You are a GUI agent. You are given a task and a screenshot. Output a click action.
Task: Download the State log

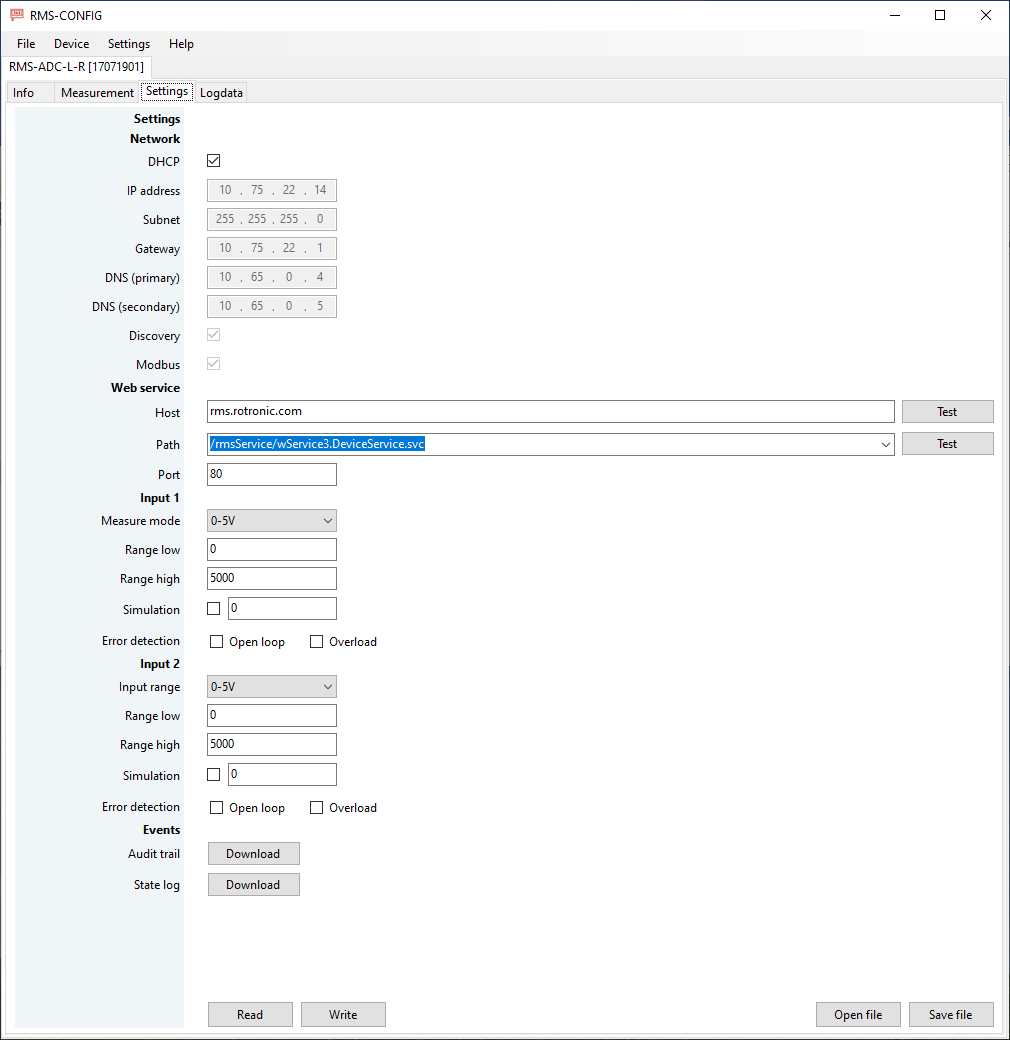tap(253, 885)
